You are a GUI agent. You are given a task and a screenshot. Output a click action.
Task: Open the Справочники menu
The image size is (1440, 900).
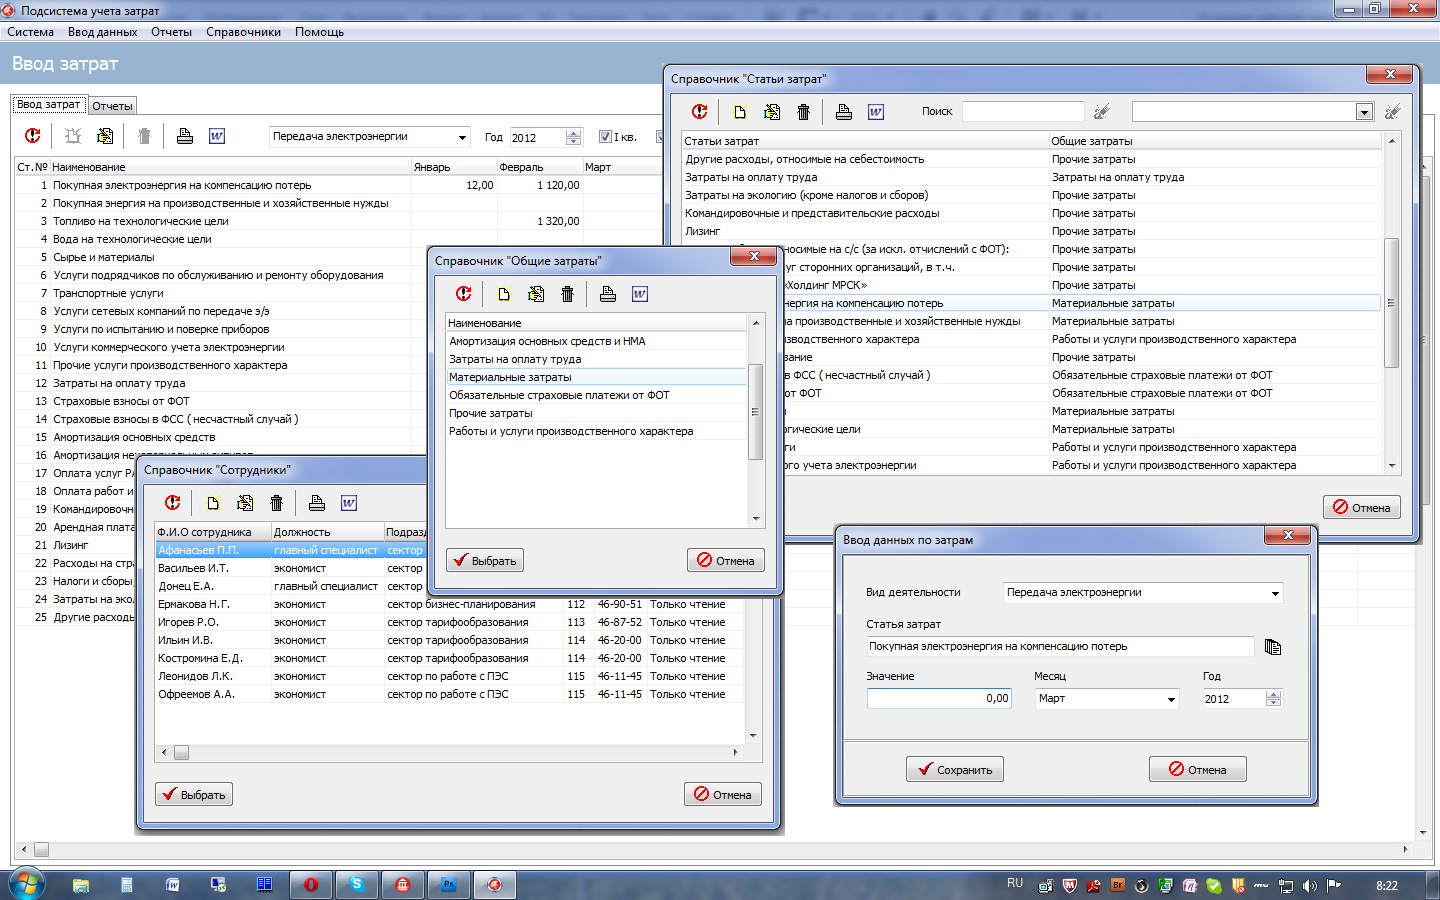(x=243, y=32)
